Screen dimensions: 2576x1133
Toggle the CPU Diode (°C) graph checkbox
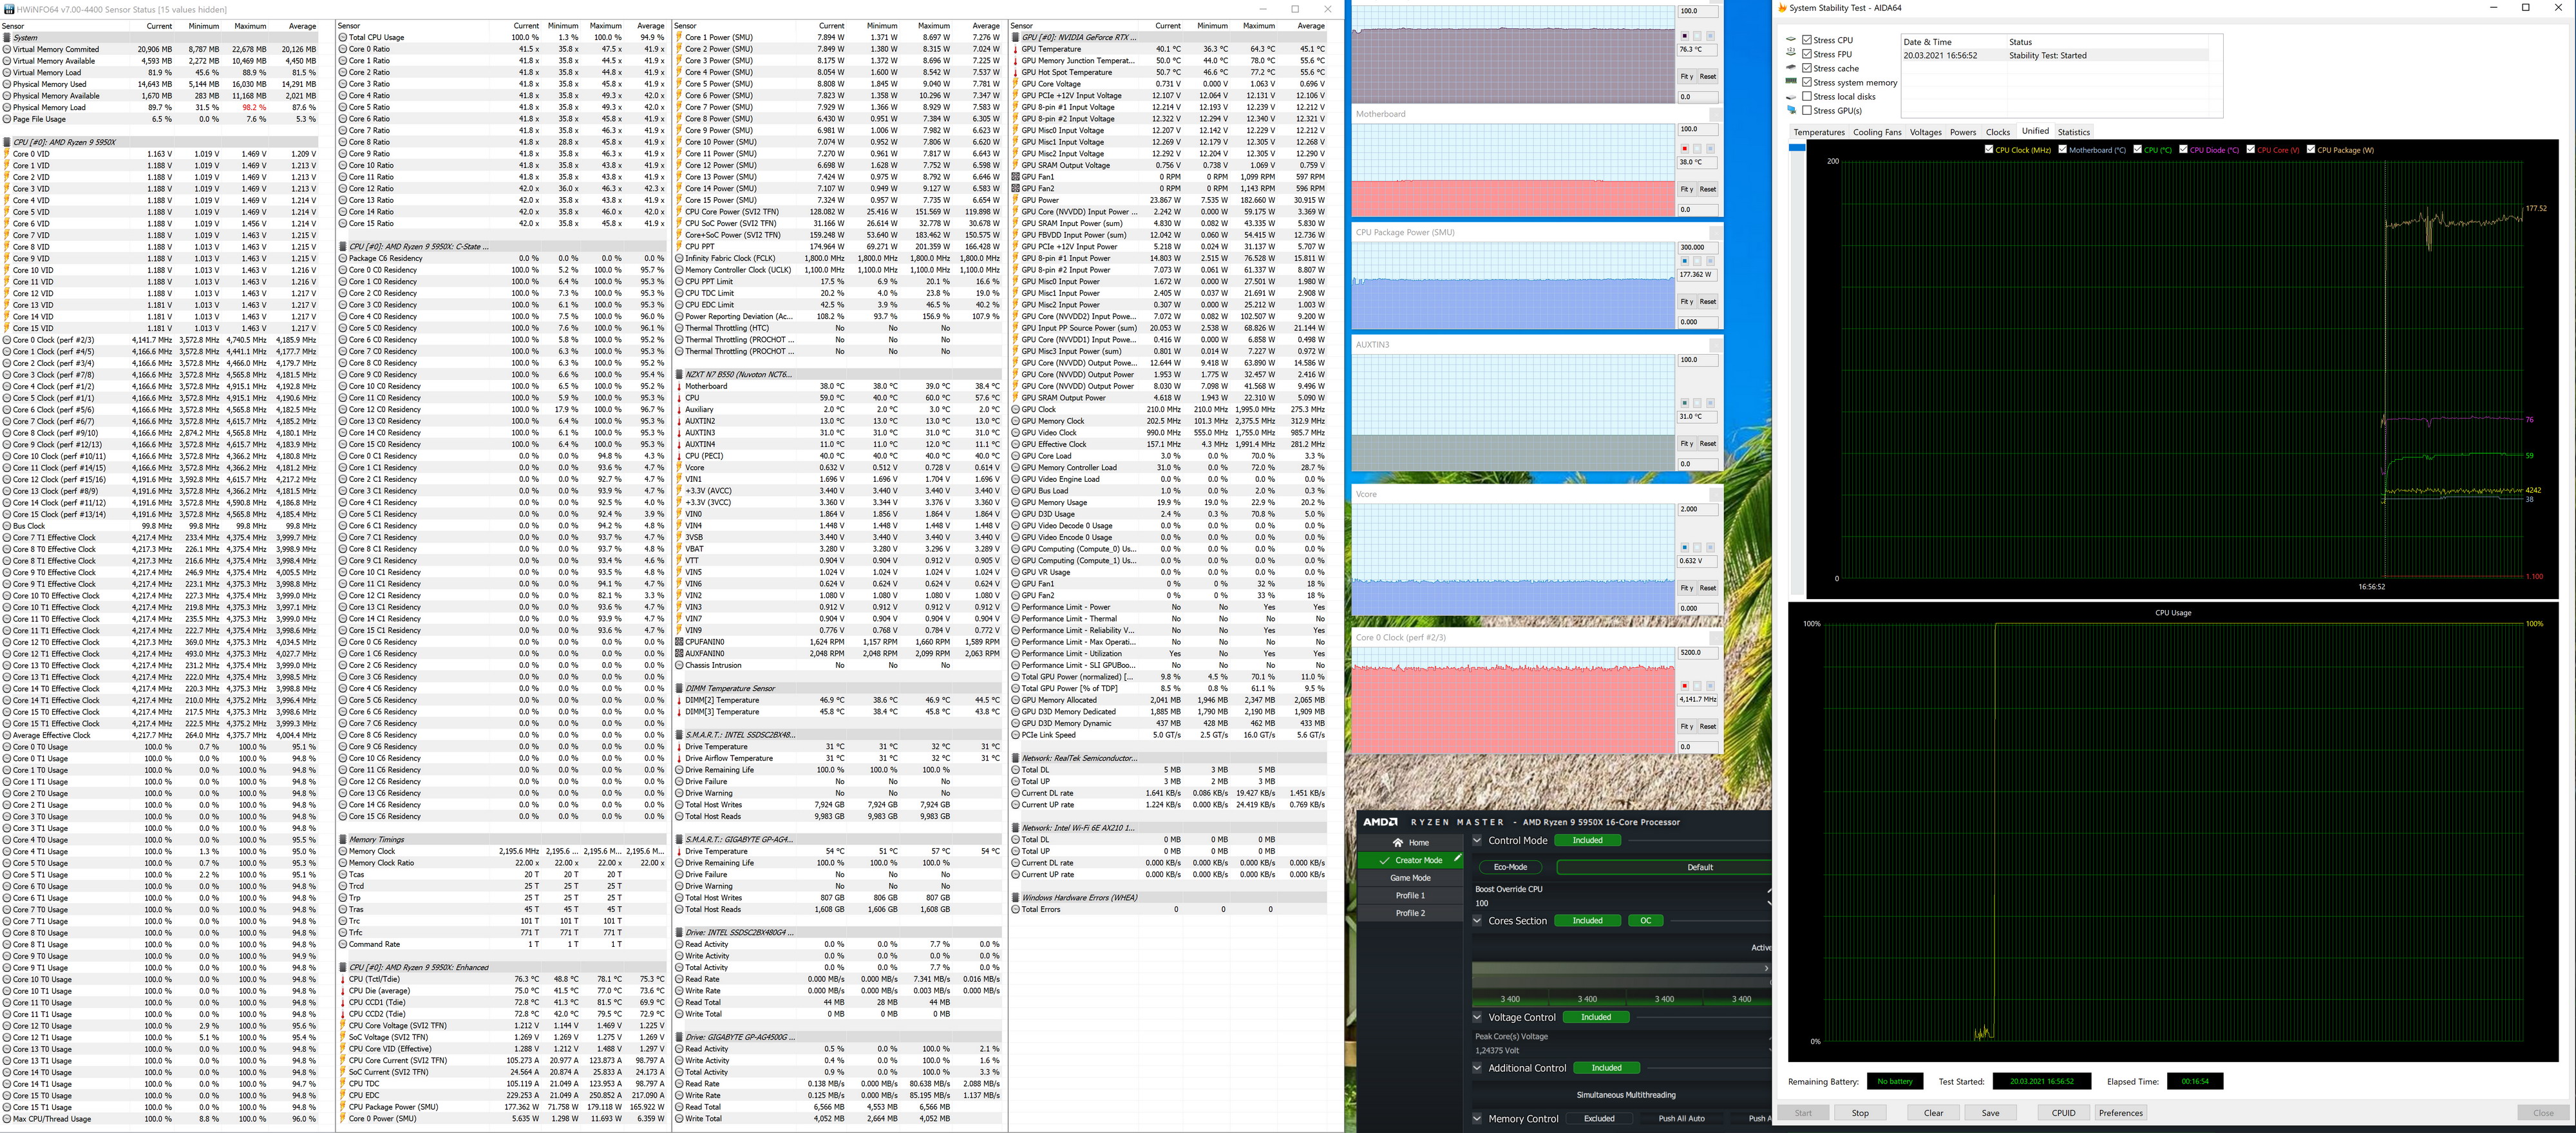click(x=2183, y=150)
